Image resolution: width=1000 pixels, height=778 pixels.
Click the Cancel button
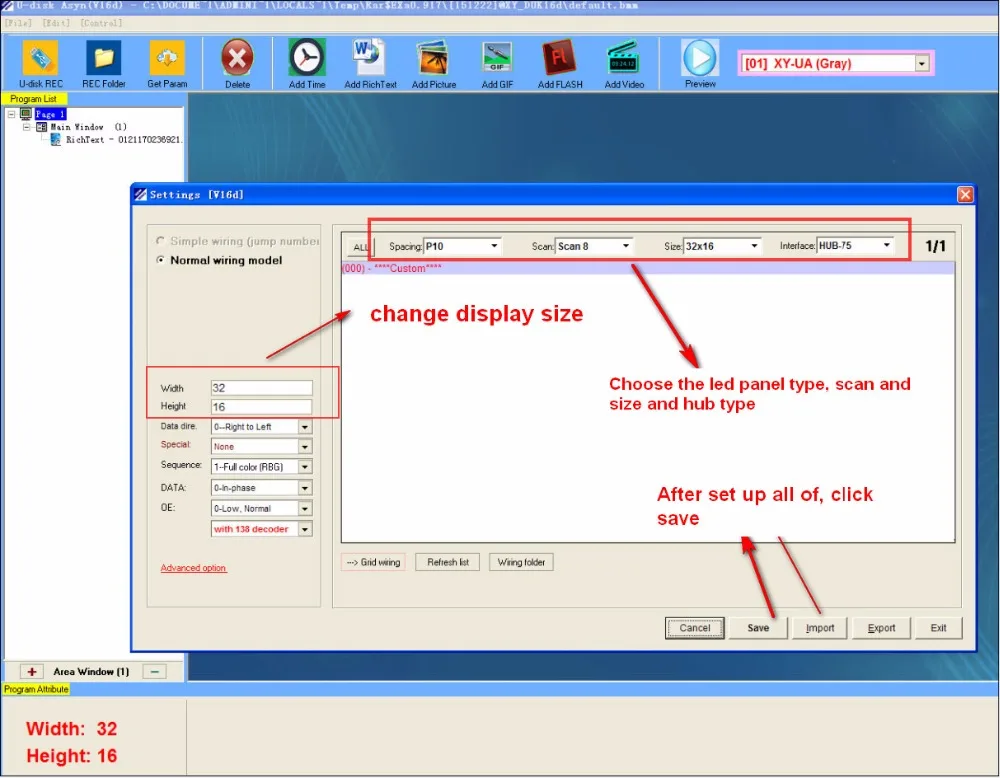(x=695, y=628)
